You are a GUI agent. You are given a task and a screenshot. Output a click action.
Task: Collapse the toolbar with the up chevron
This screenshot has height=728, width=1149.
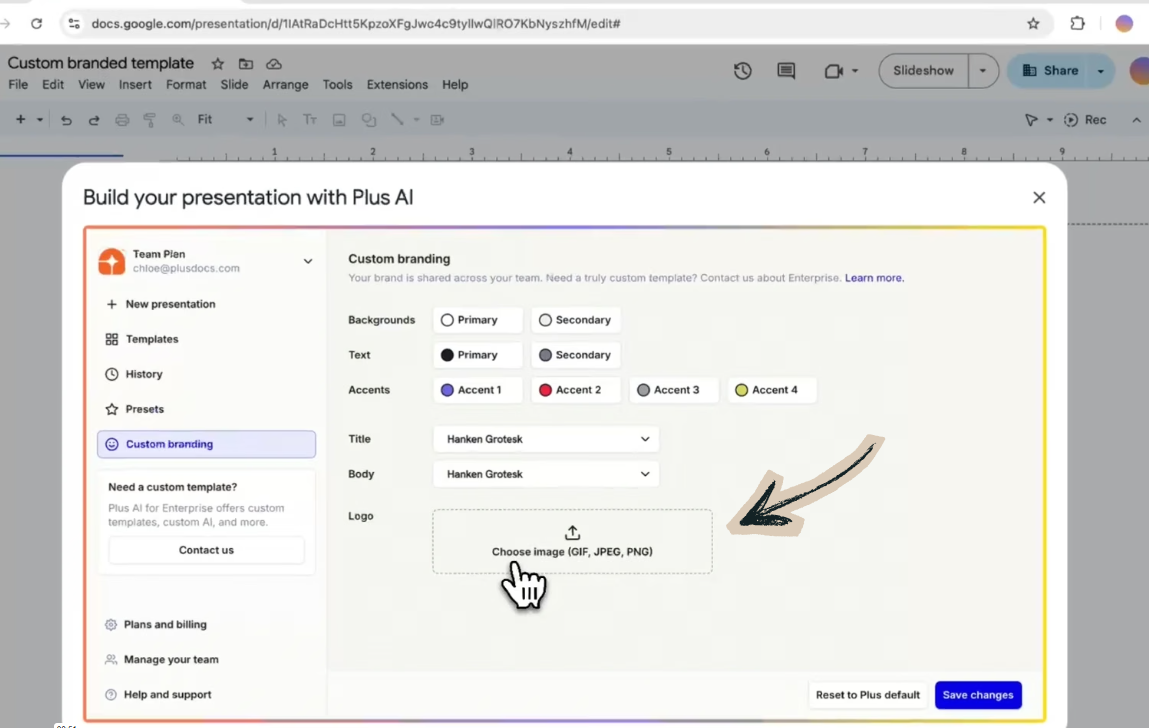[x=1136, y=120]
